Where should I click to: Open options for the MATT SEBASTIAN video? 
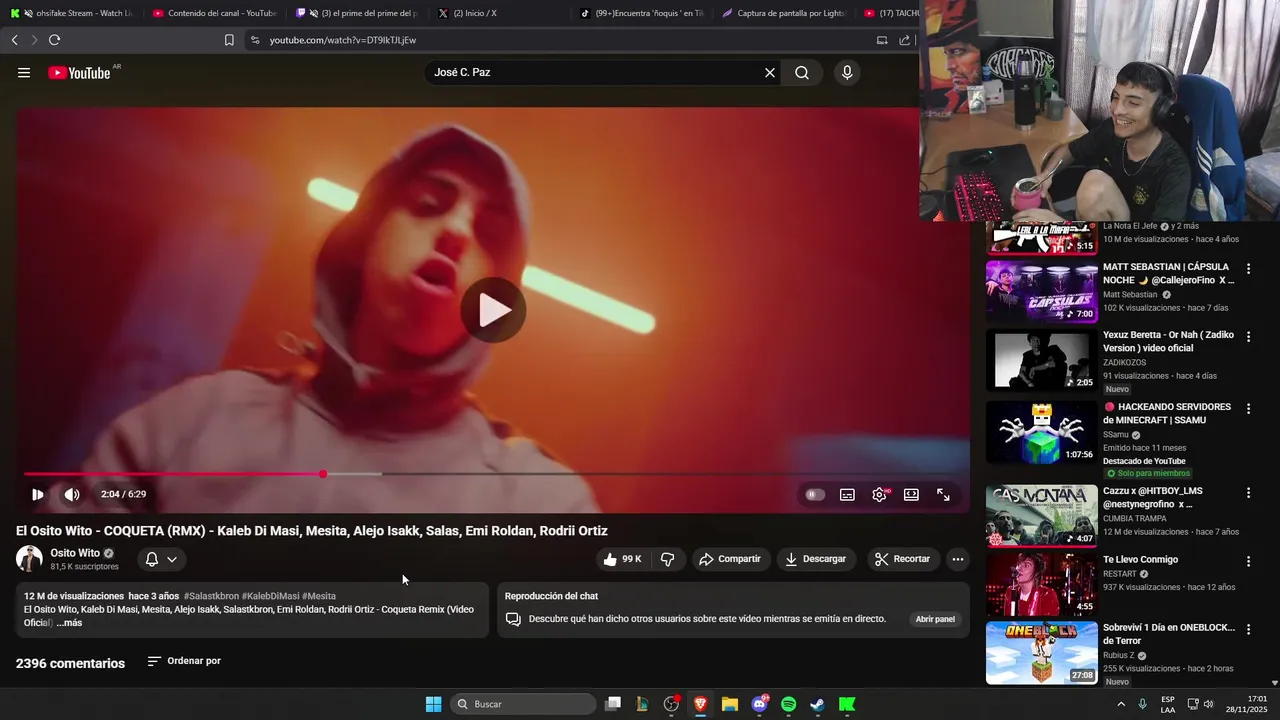pos(1248,269)
